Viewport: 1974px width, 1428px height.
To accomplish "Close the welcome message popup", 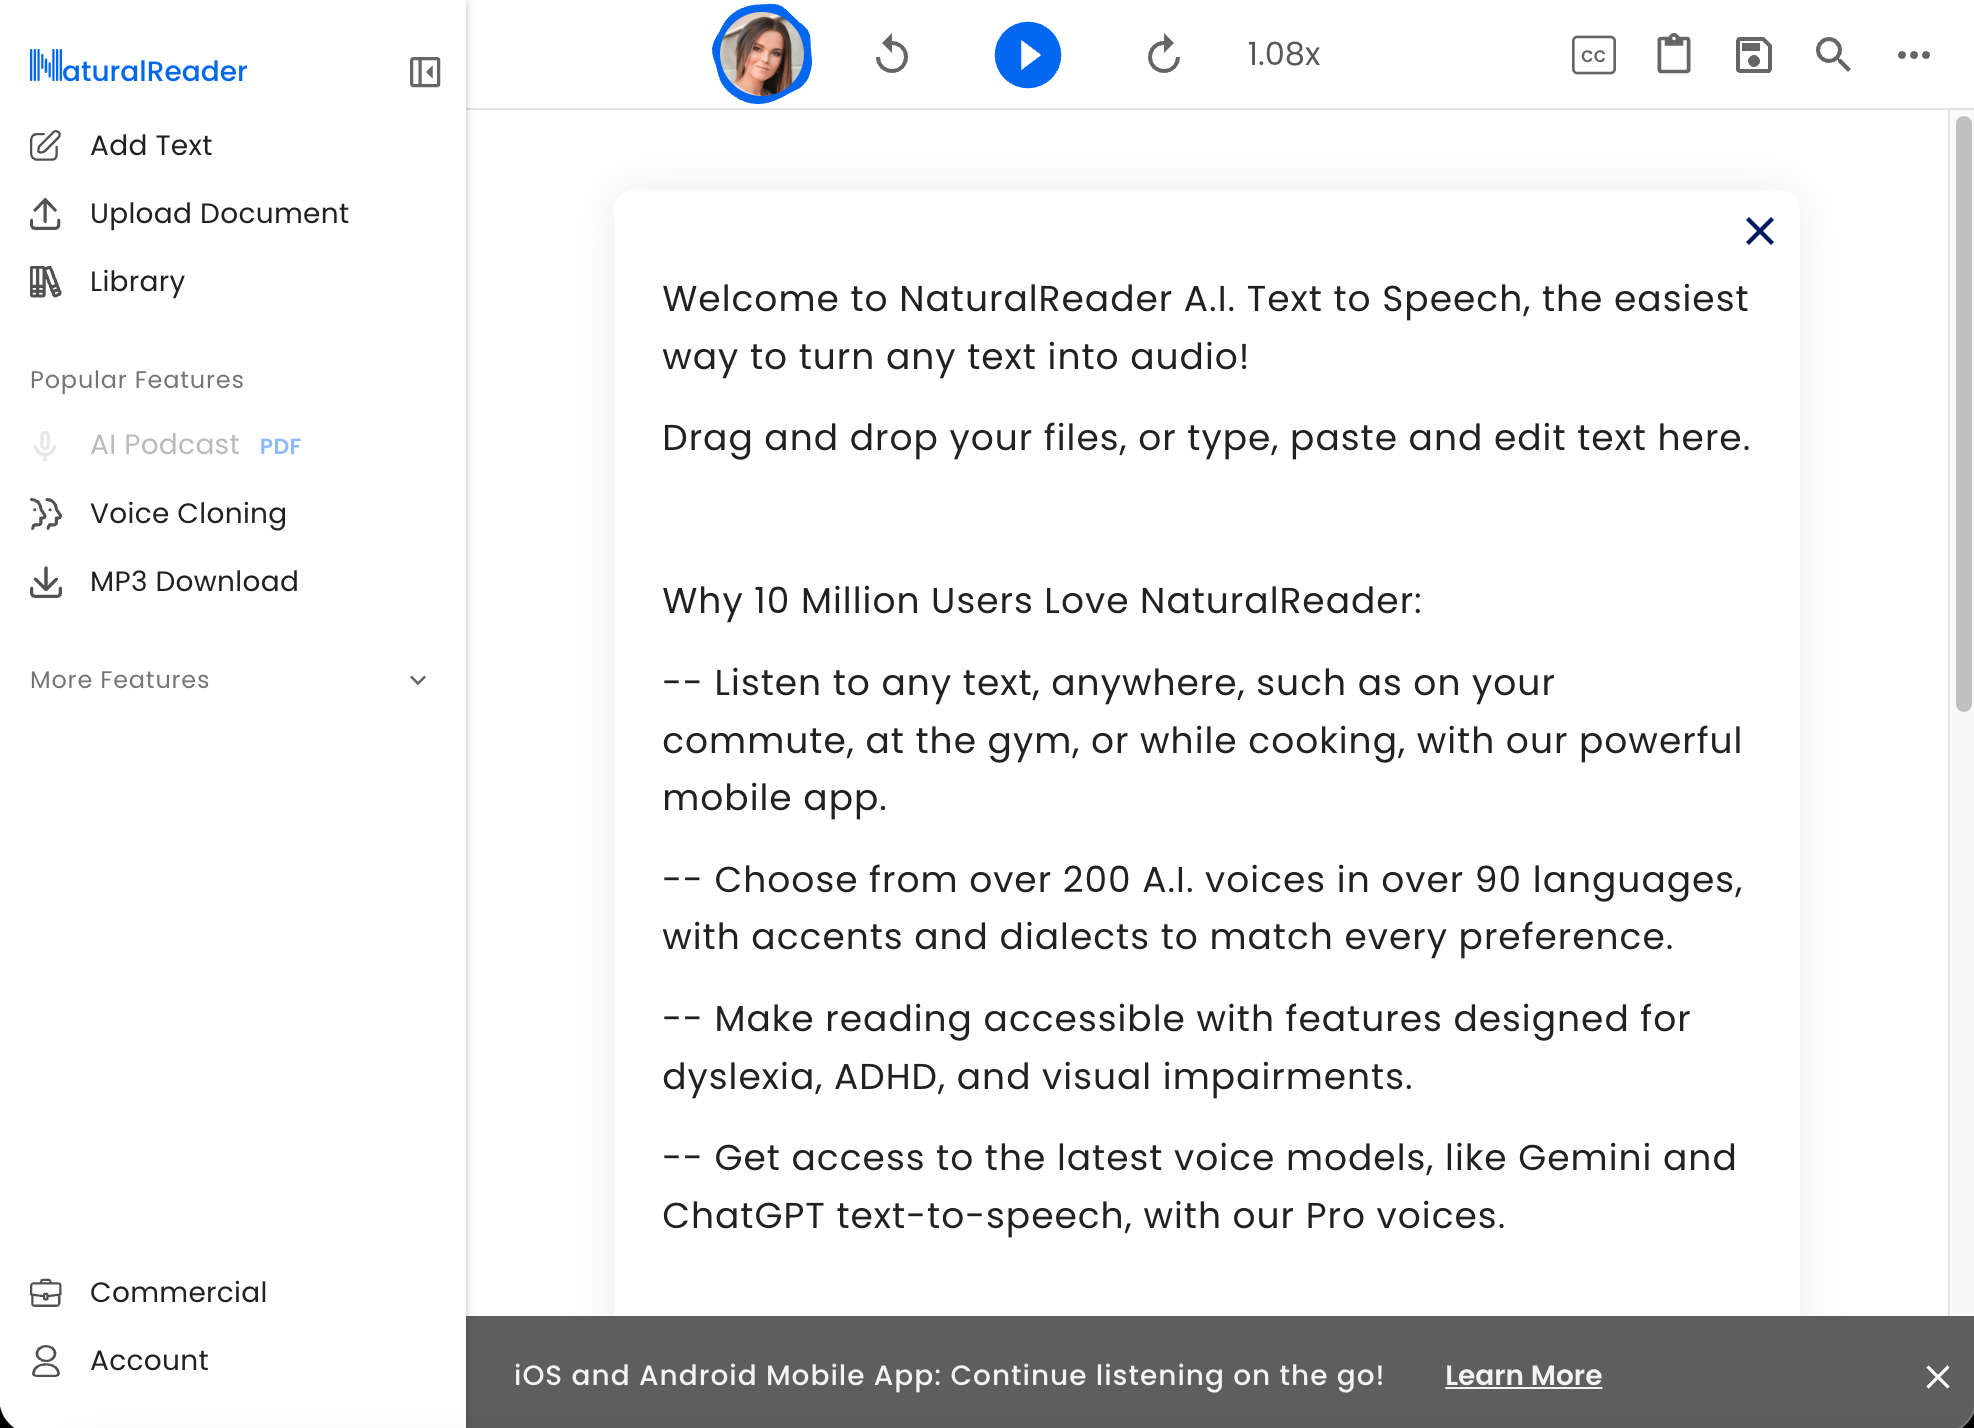I will pos(1759,231).
